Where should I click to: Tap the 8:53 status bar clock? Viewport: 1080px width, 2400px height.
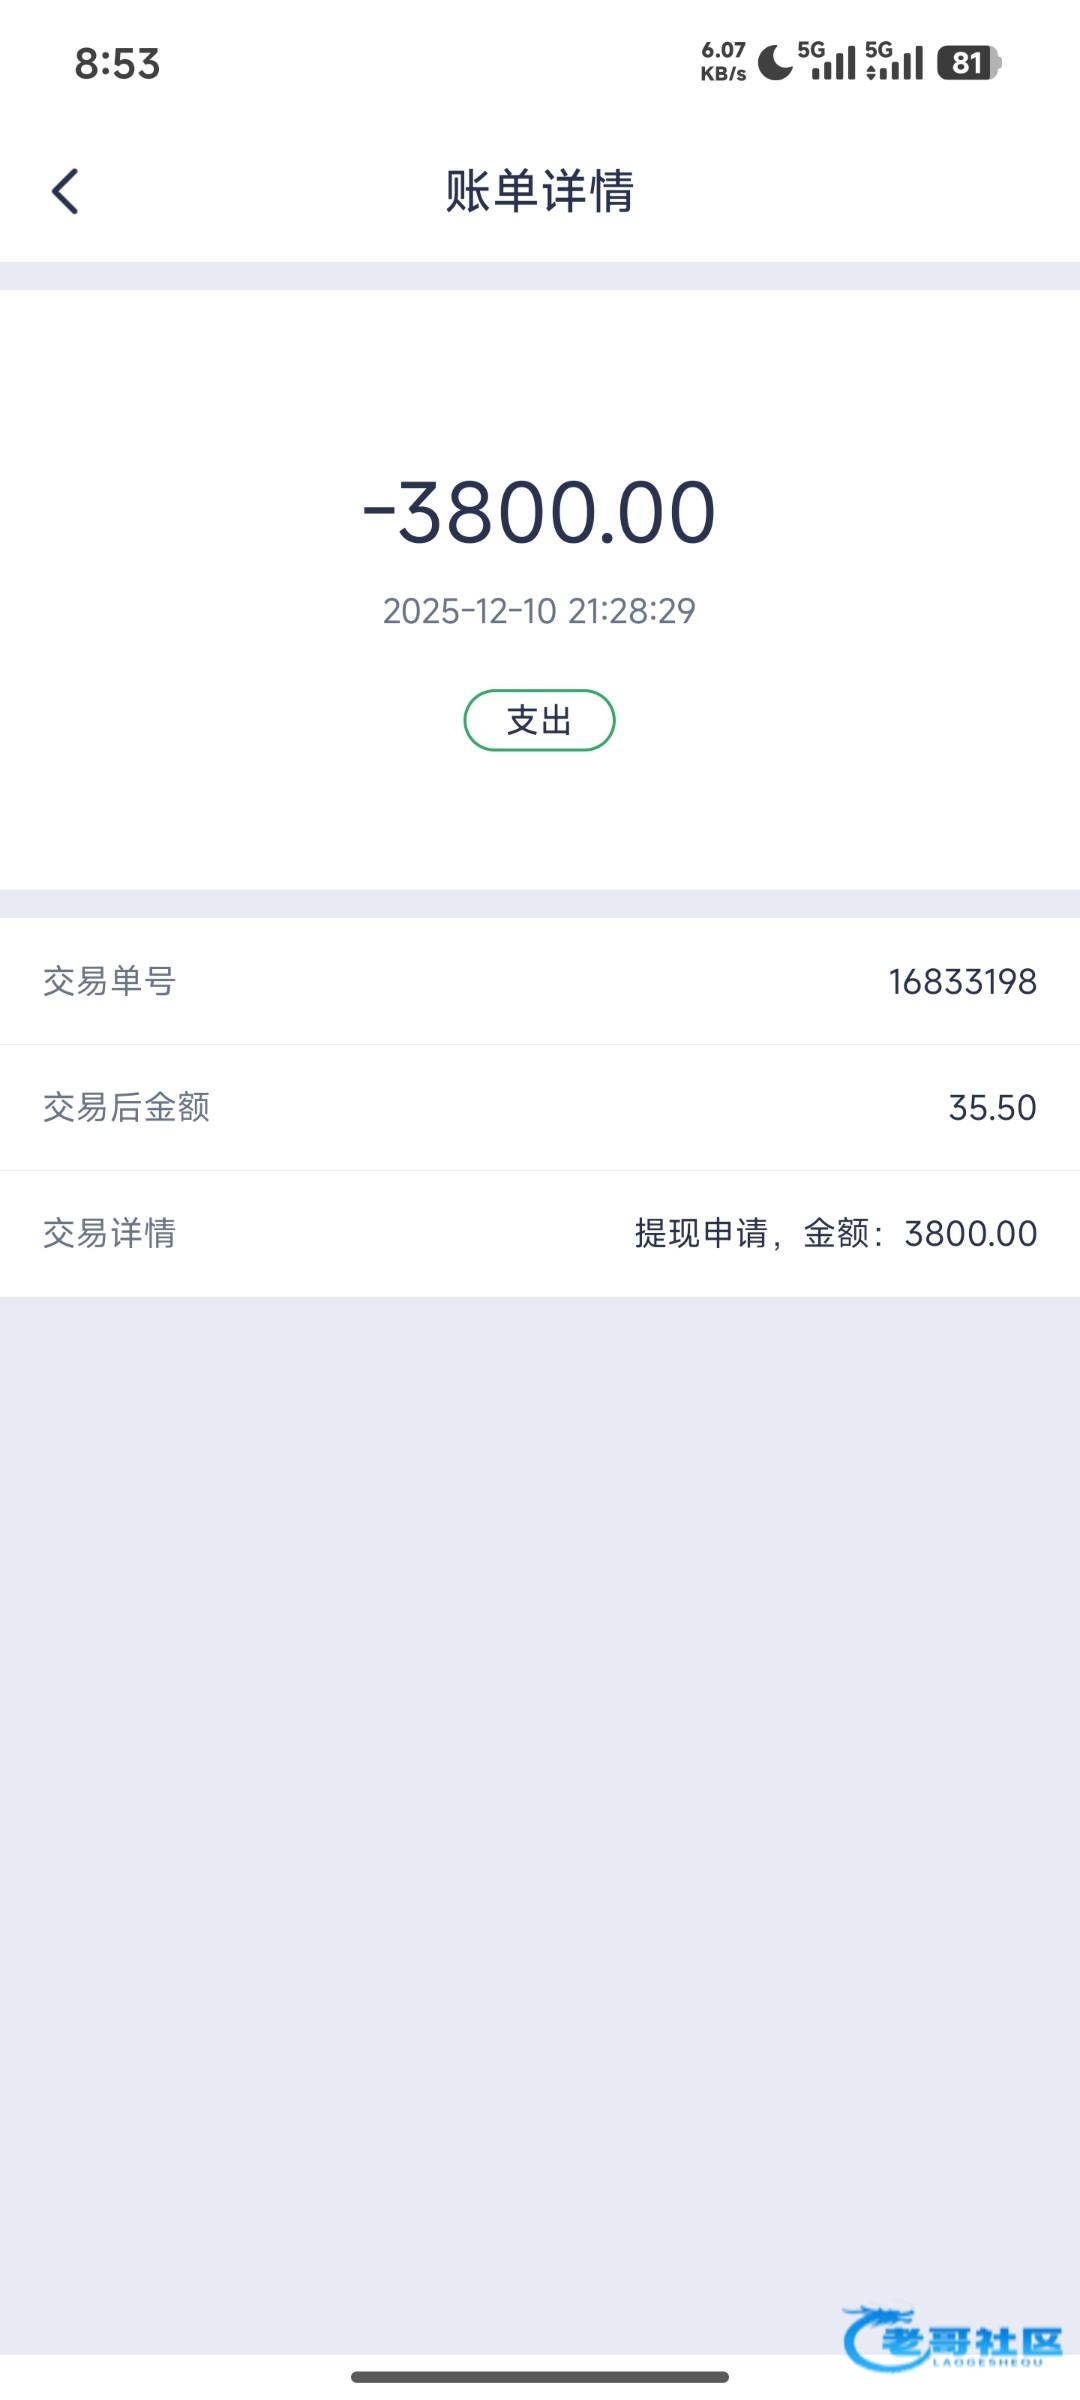[x=117, y=64]
